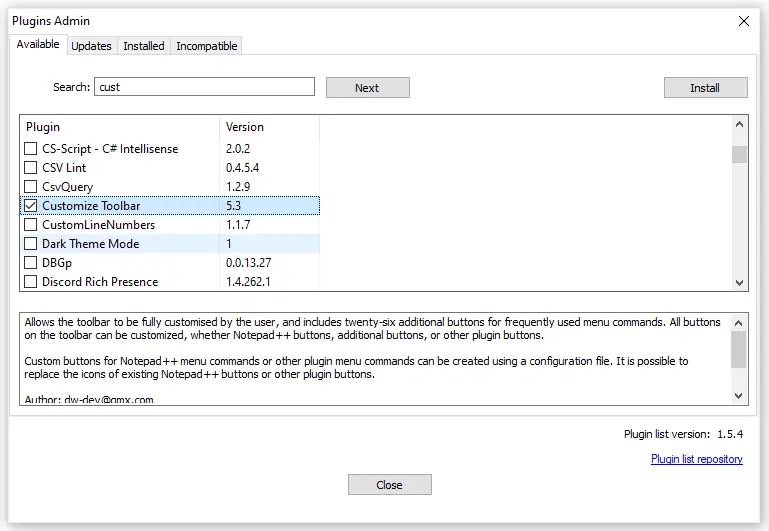Enable the CustomLineNumbers plugin checkbox
Image resolution: width=769 pixels, height=531 pixels.
point(30,225)
